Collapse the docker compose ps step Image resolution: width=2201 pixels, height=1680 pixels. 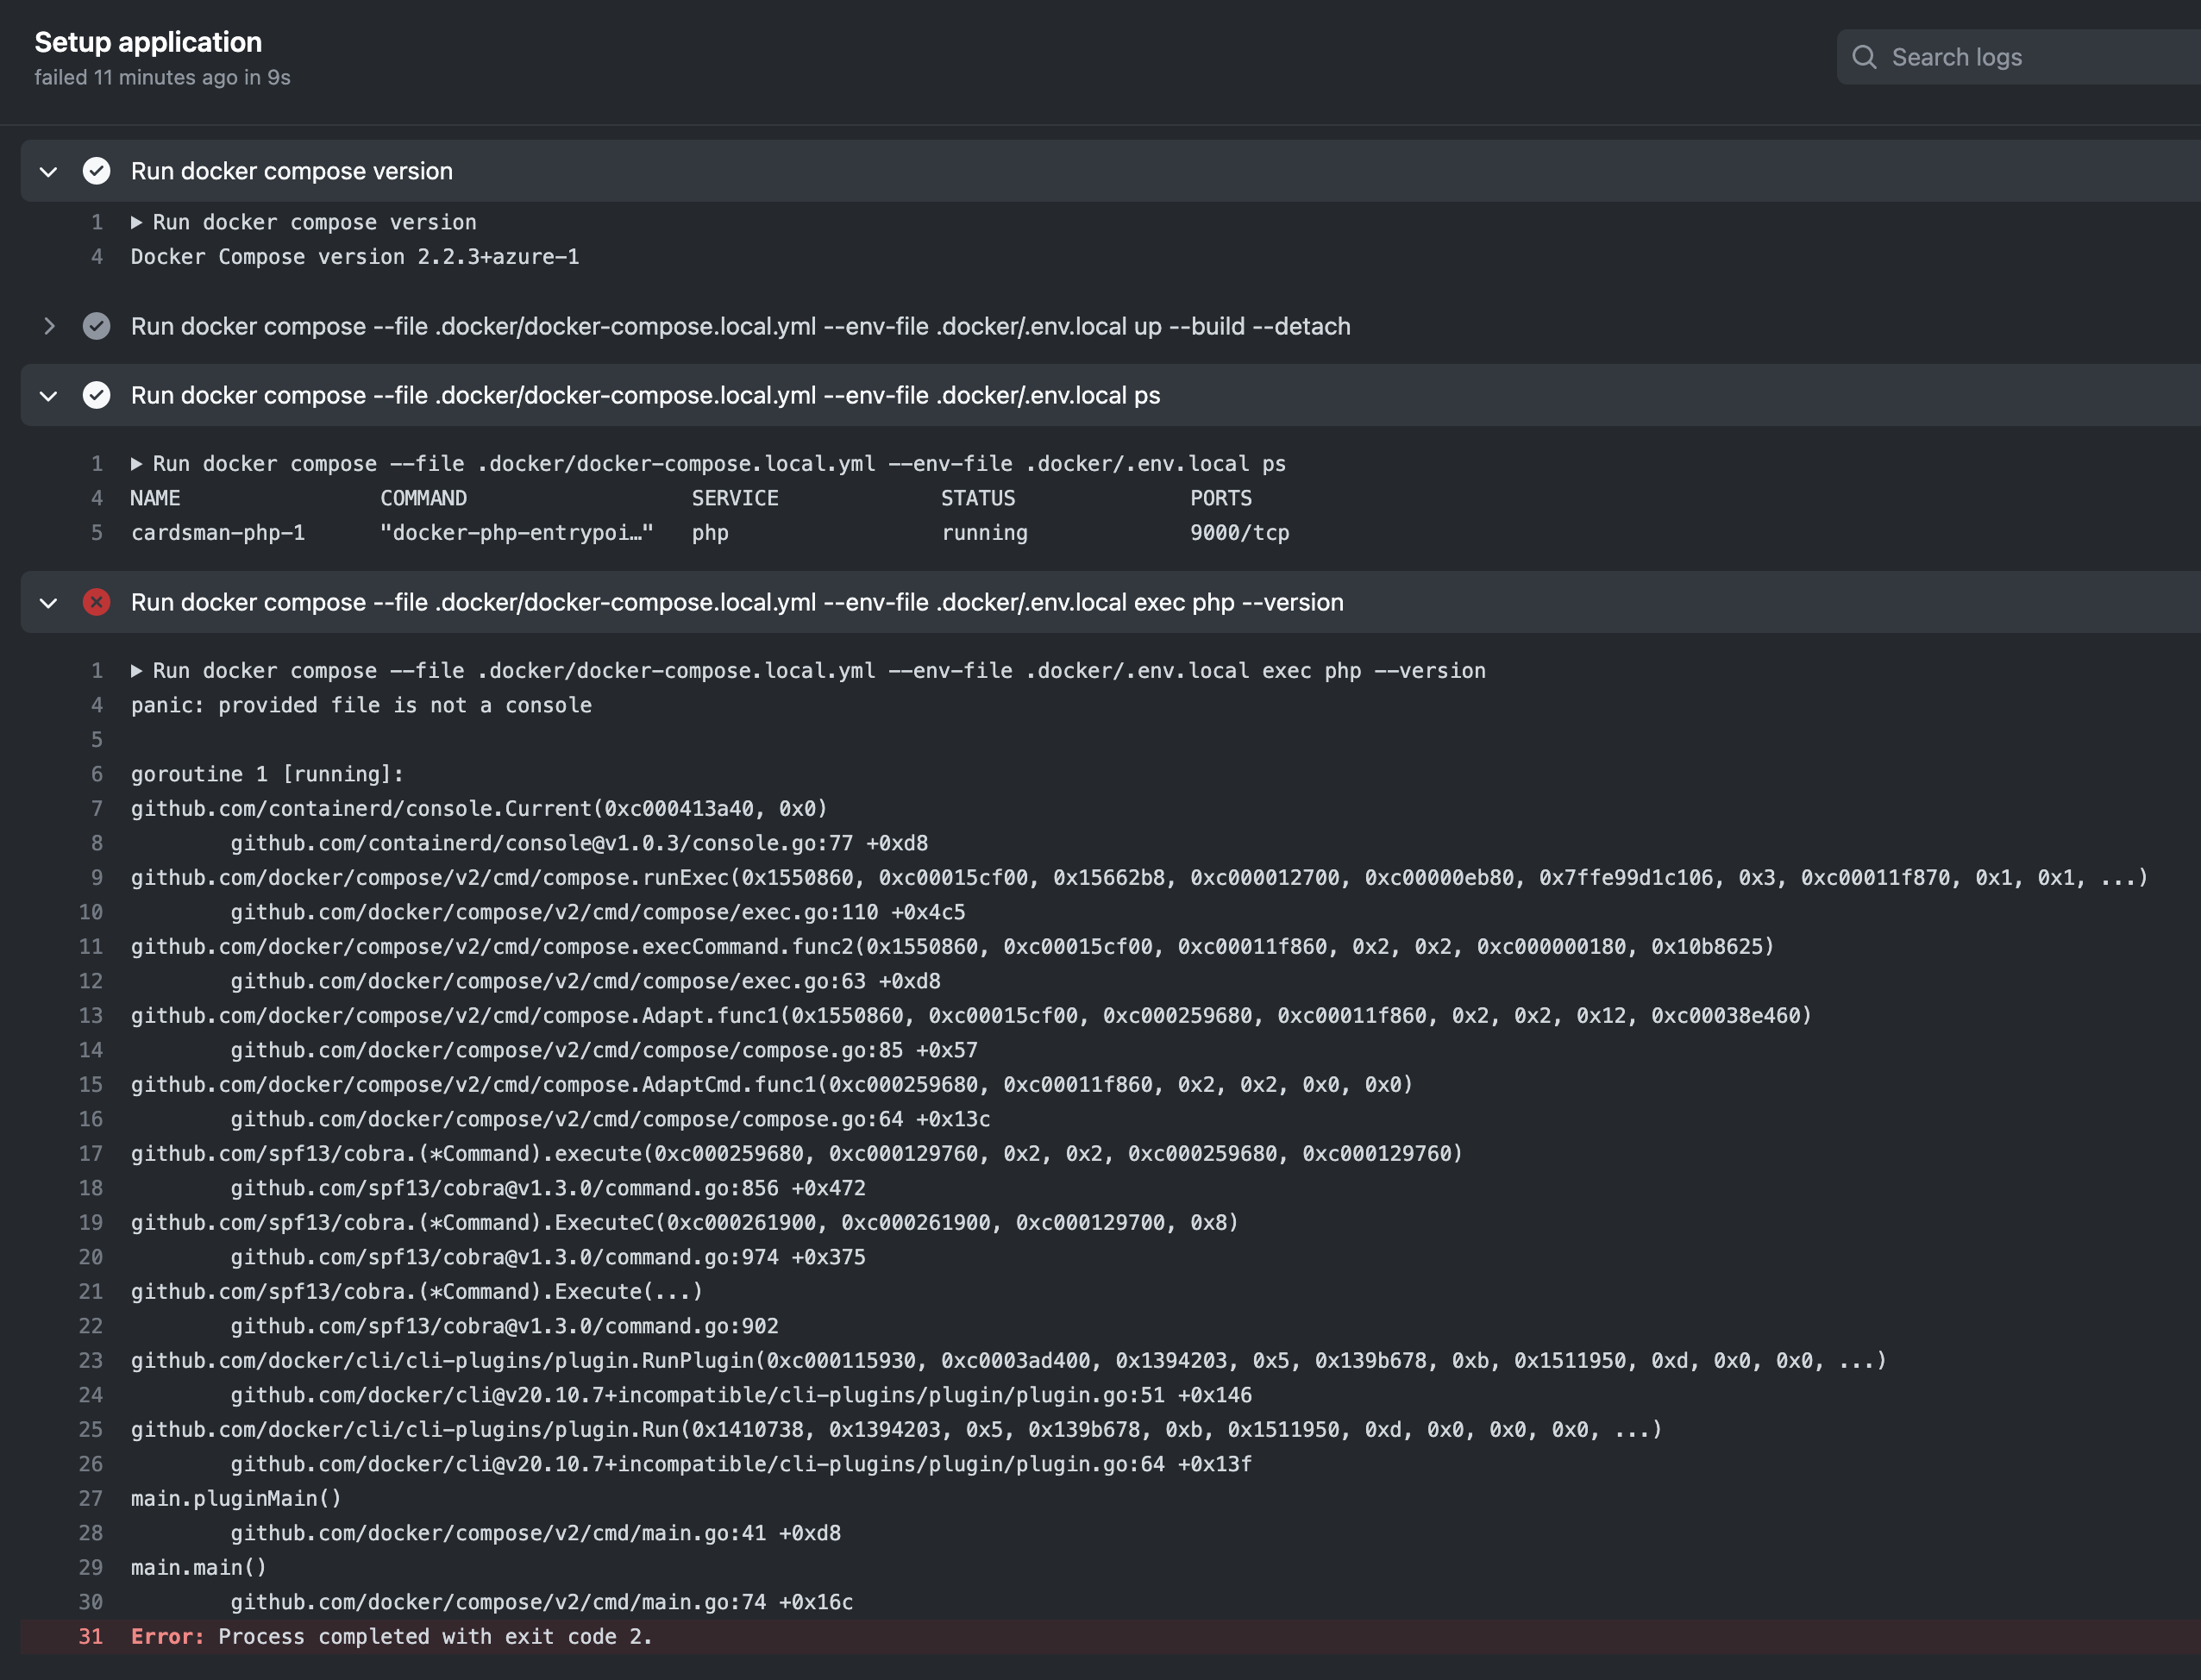48,395
